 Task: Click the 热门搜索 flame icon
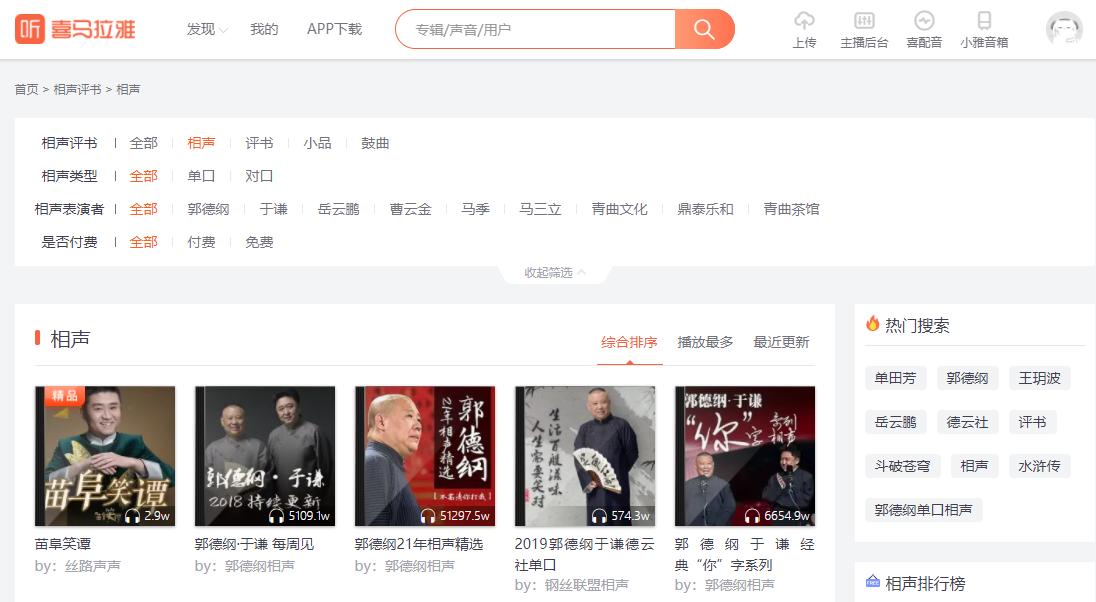872,324
